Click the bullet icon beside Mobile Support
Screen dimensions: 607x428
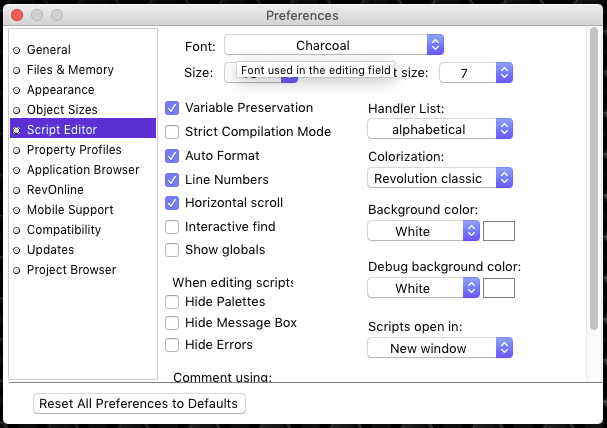click(x=16, y=210)
